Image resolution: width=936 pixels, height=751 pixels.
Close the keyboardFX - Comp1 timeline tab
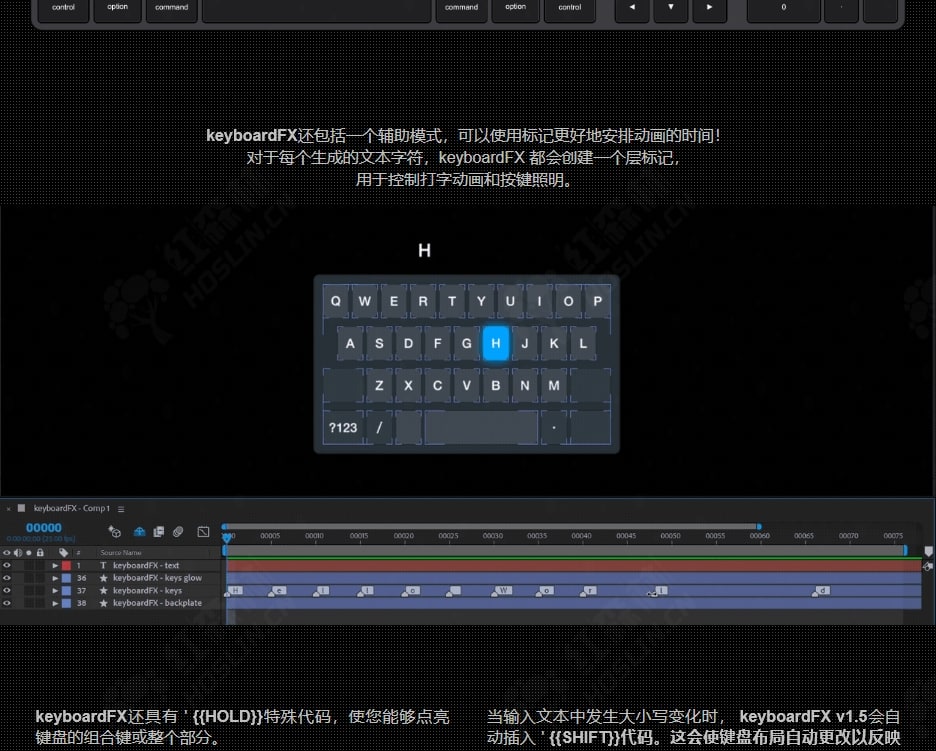8,509
